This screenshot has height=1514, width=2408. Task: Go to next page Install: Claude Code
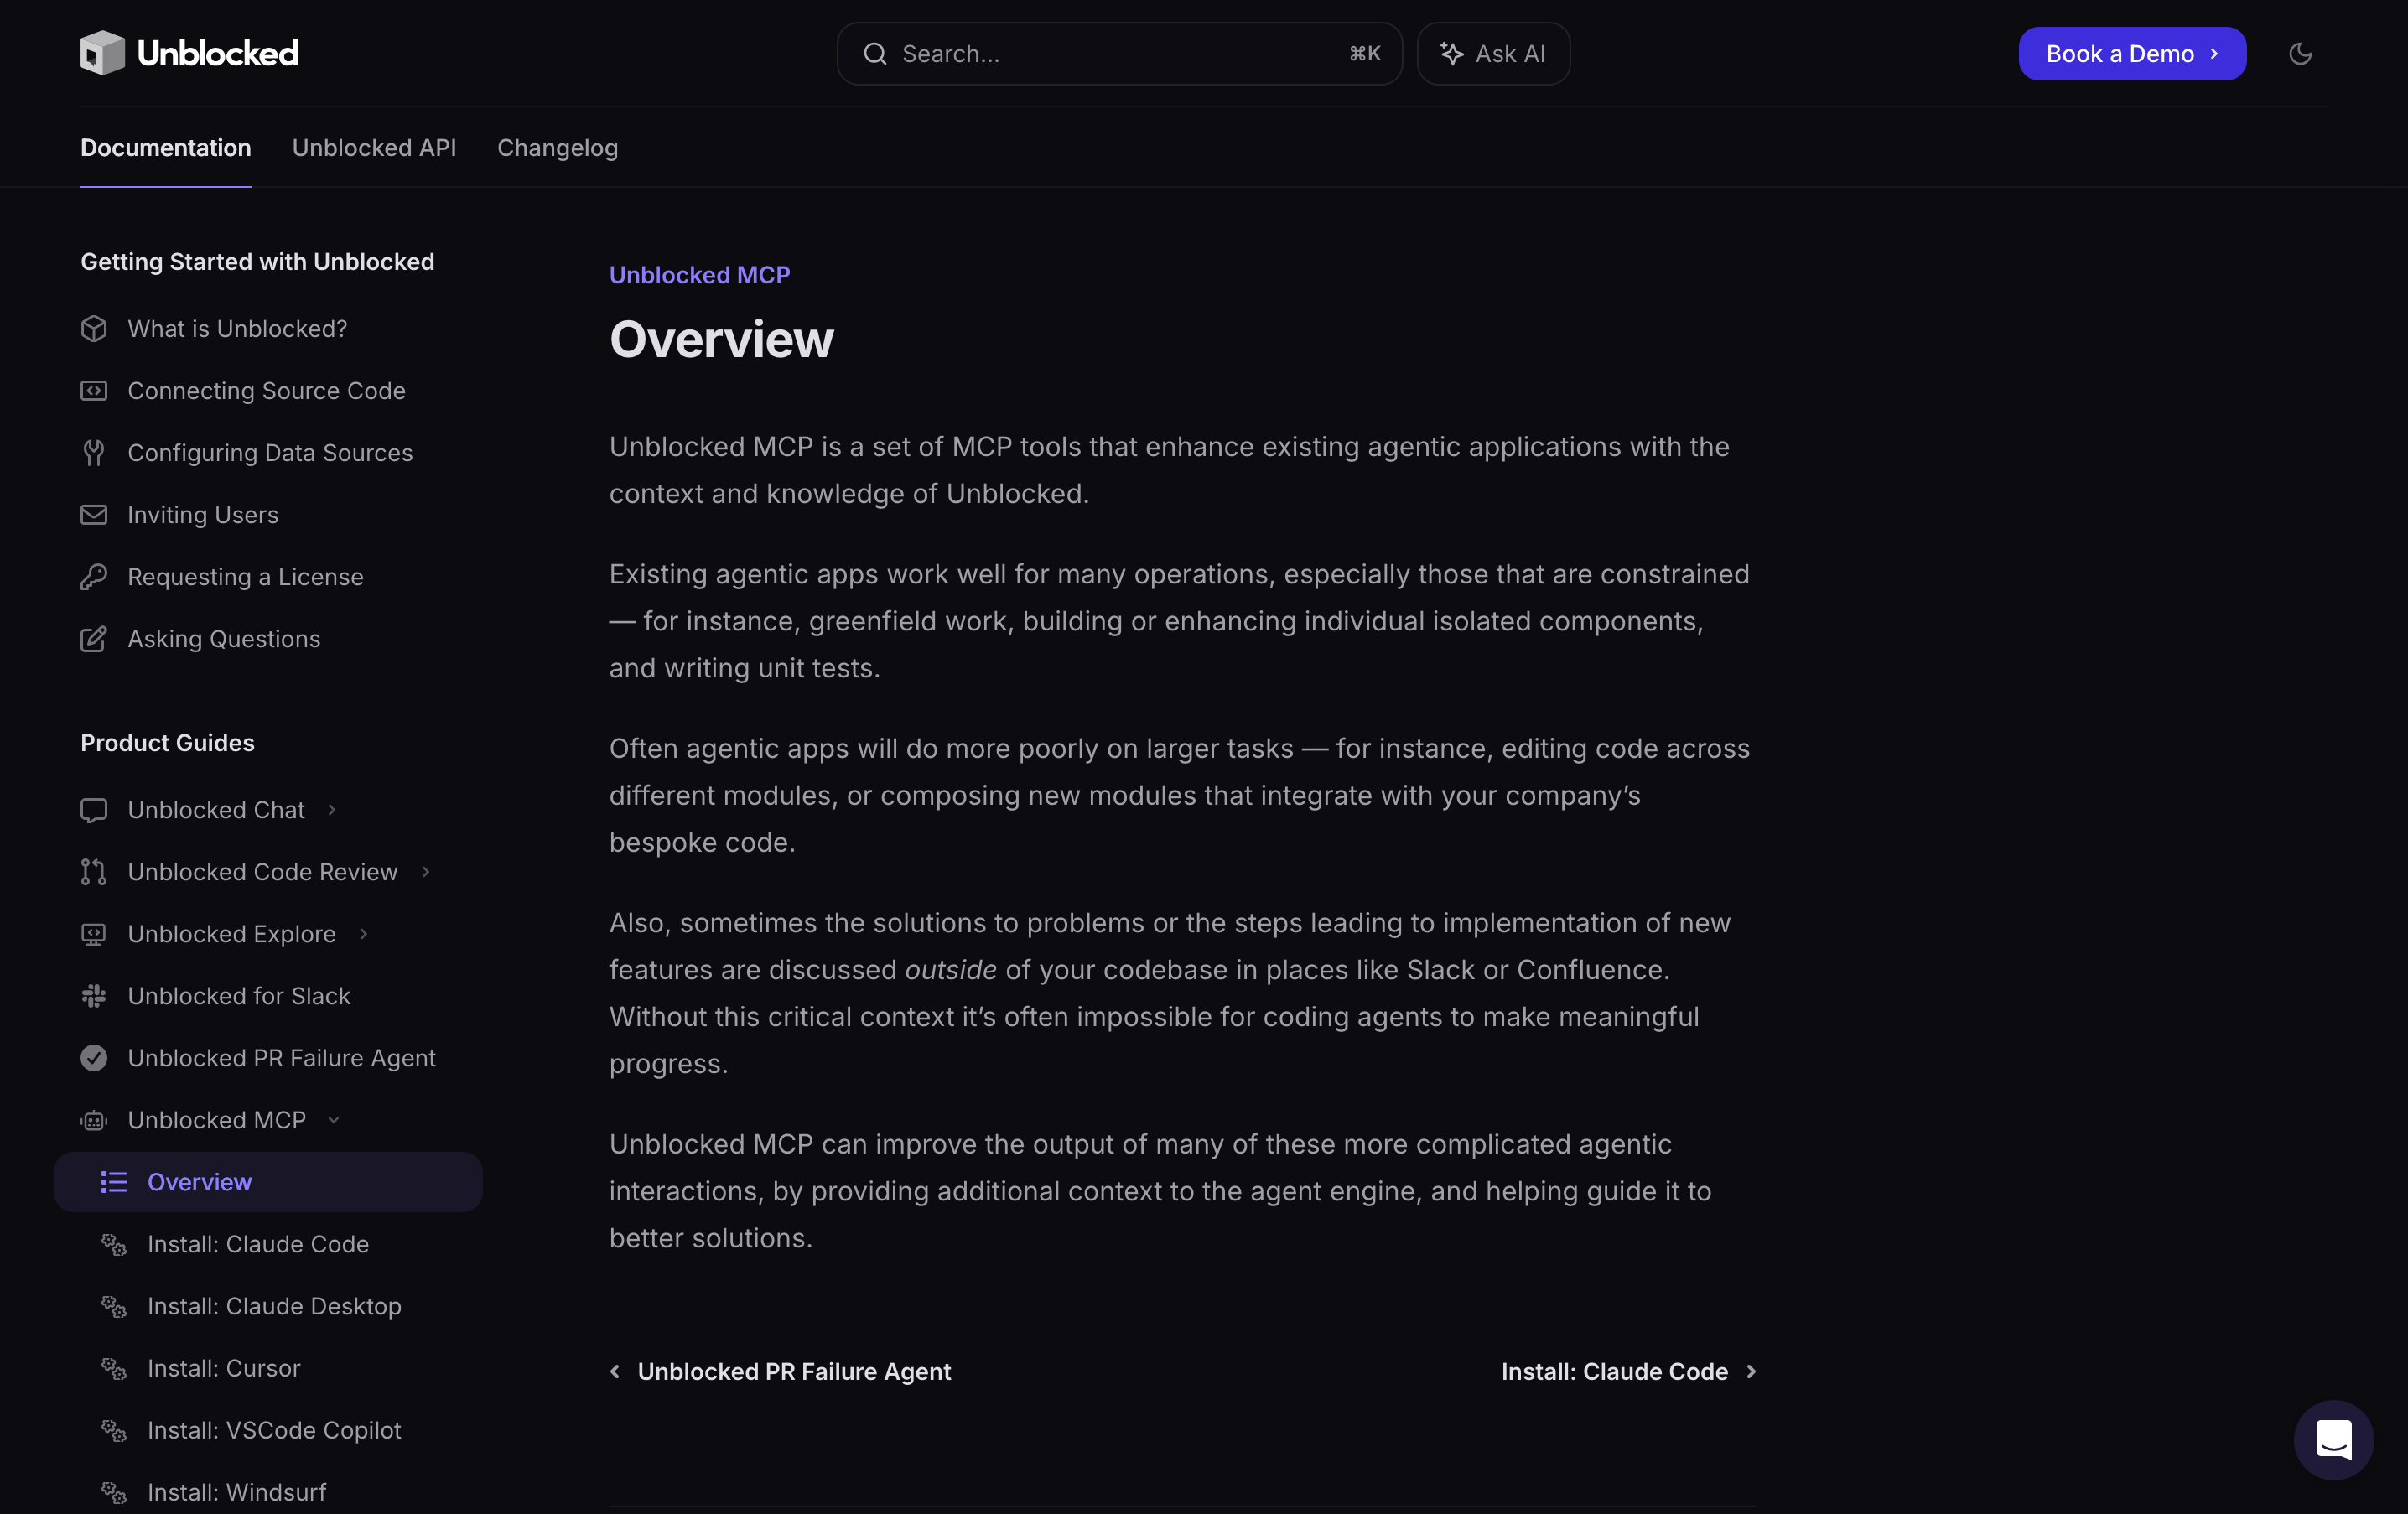(x=1628, y=1371)
